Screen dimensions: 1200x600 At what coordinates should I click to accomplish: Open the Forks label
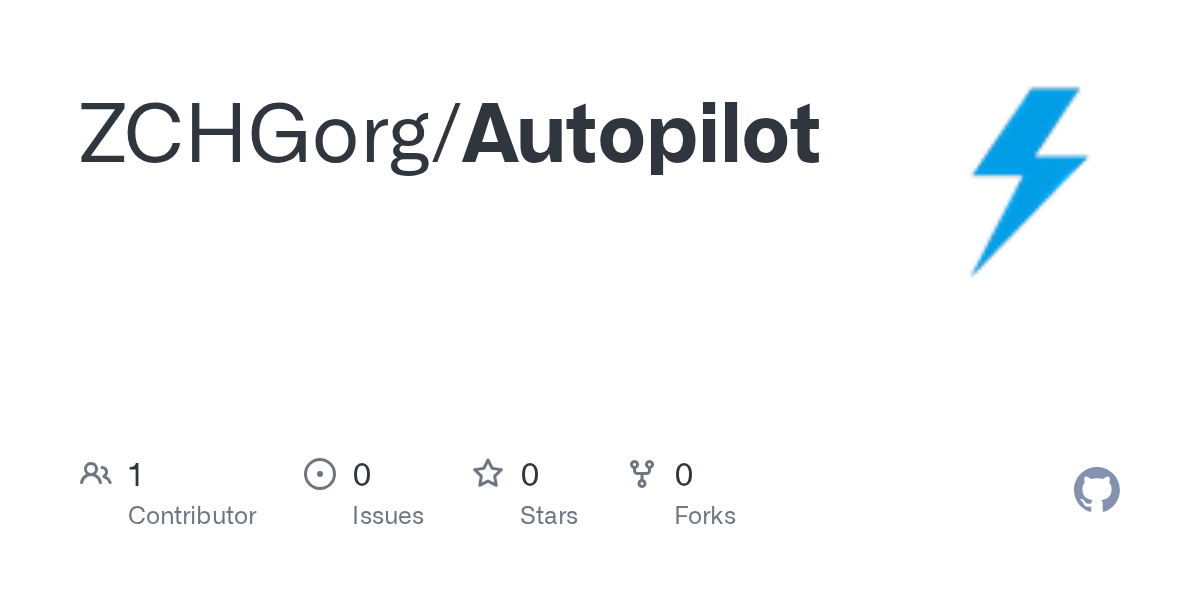point(704,516)
